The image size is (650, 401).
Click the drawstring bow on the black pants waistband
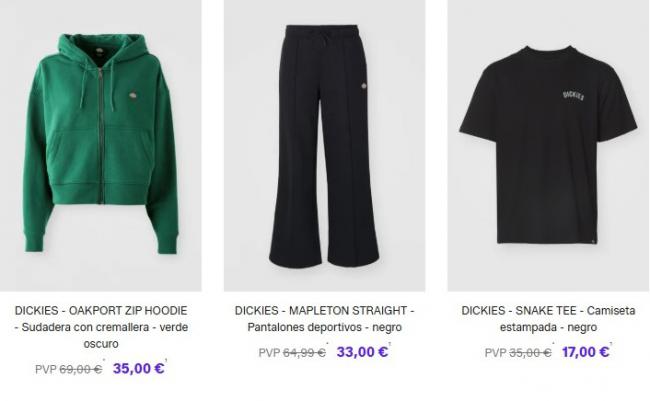tap(322, 41)
